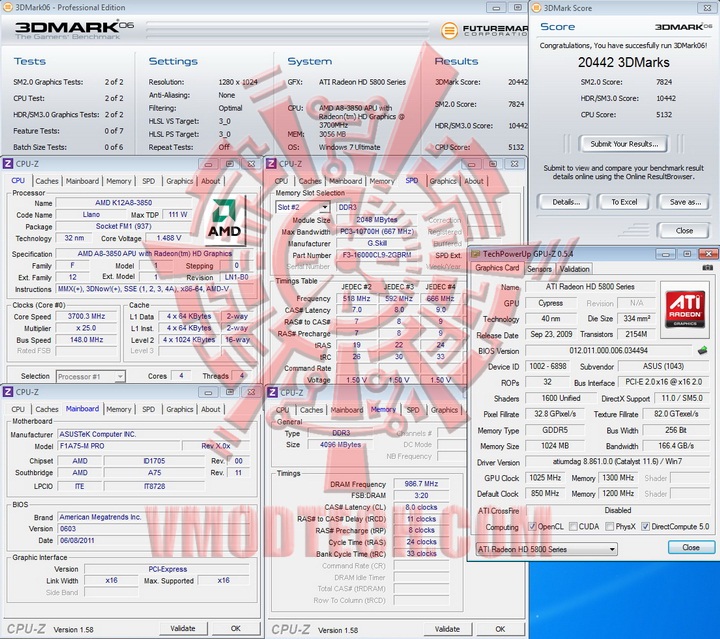Click the Module Size 2048 MBytes value

click(x=377, y=220)
